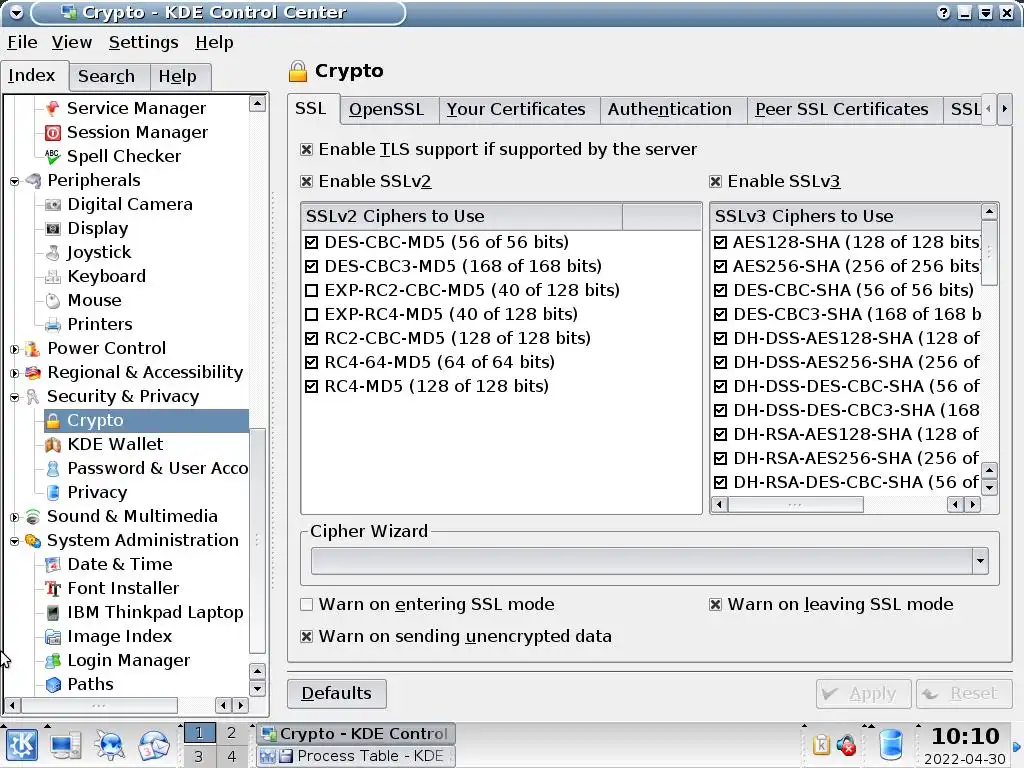
Task: Click the trash can panel icon
Action: click(x=891, y=744)
